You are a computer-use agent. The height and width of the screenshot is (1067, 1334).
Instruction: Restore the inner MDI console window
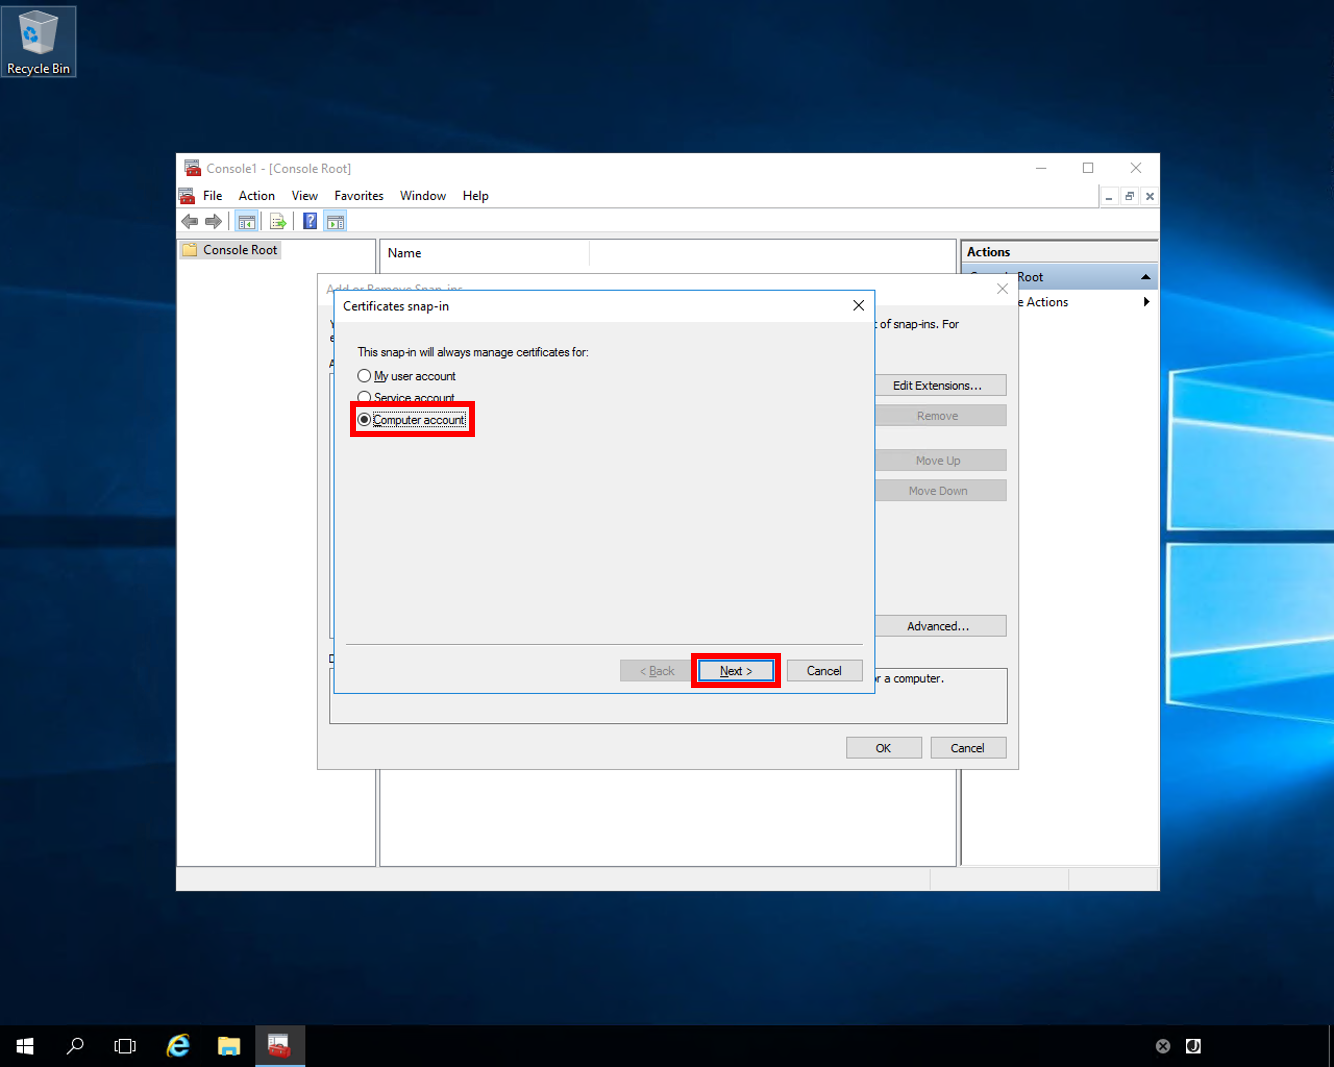tap(1129, 196)
